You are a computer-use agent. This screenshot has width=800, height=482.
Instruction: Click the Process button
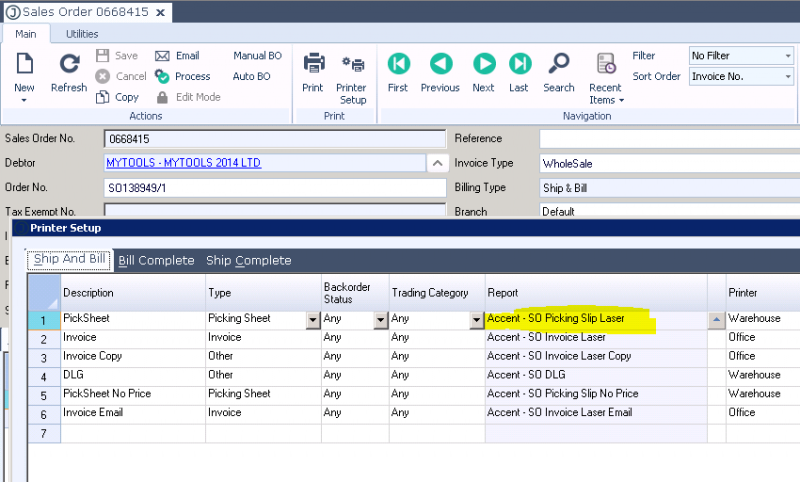(x=183, y=76)
